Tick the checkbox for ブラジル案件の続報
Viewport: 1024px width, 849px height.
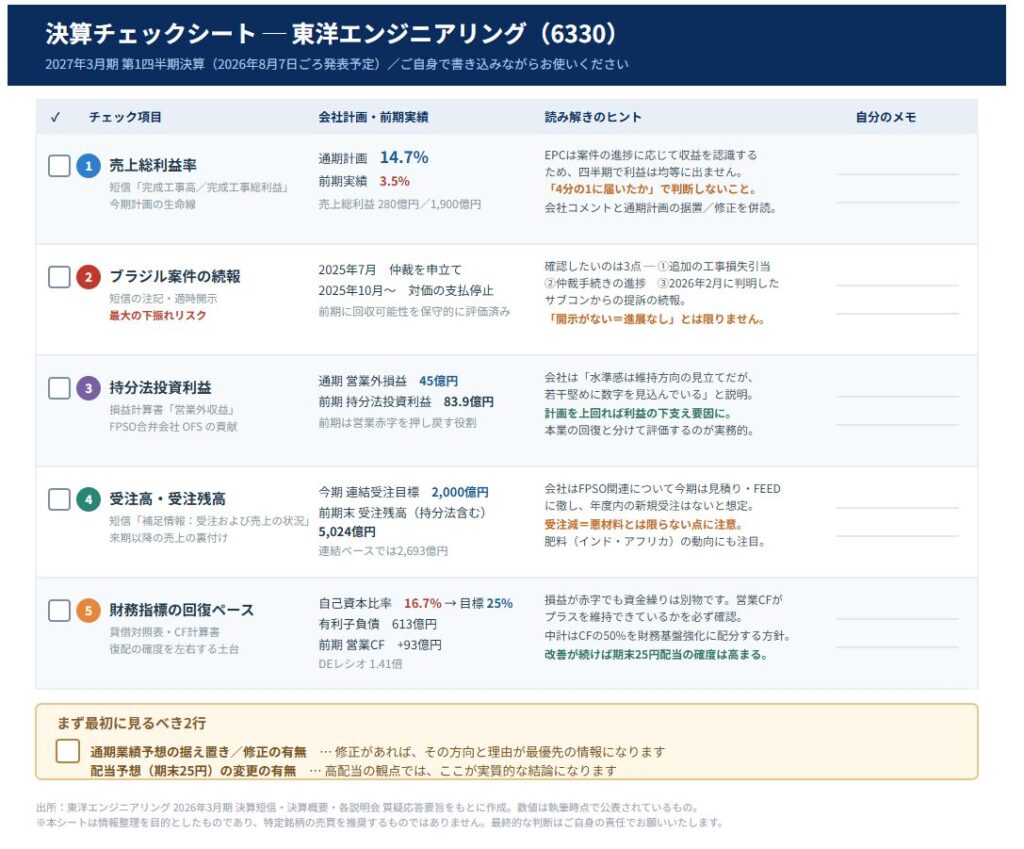(x=59, y=277)
